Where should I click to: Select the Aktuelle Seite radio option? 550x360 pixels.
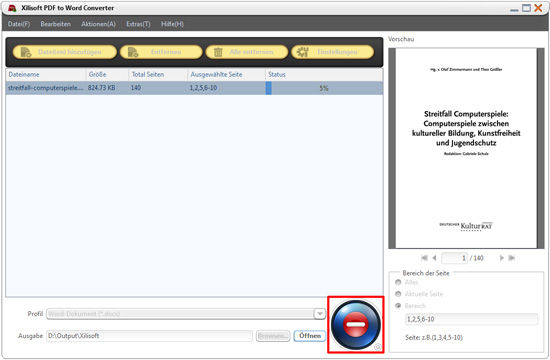coord(398,294)
